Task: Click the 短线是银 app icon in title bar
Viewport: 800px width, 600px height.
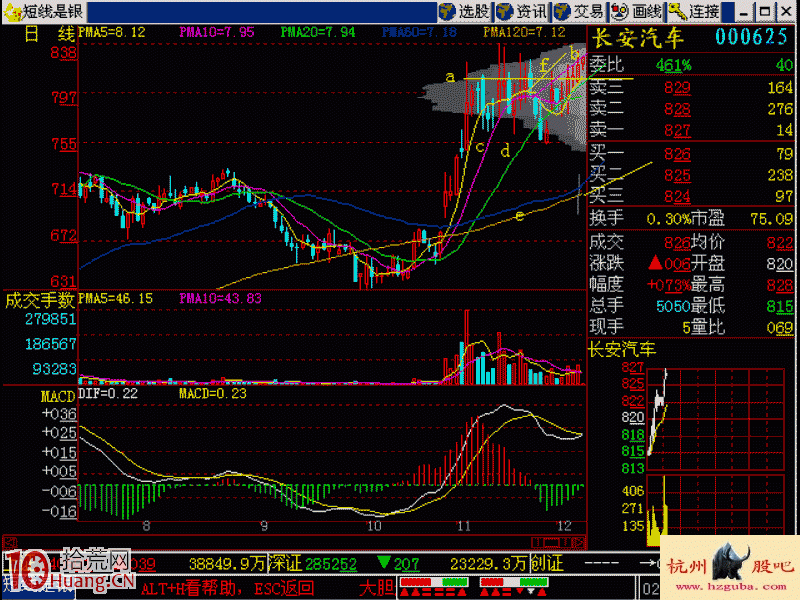Action: (11, 11)
